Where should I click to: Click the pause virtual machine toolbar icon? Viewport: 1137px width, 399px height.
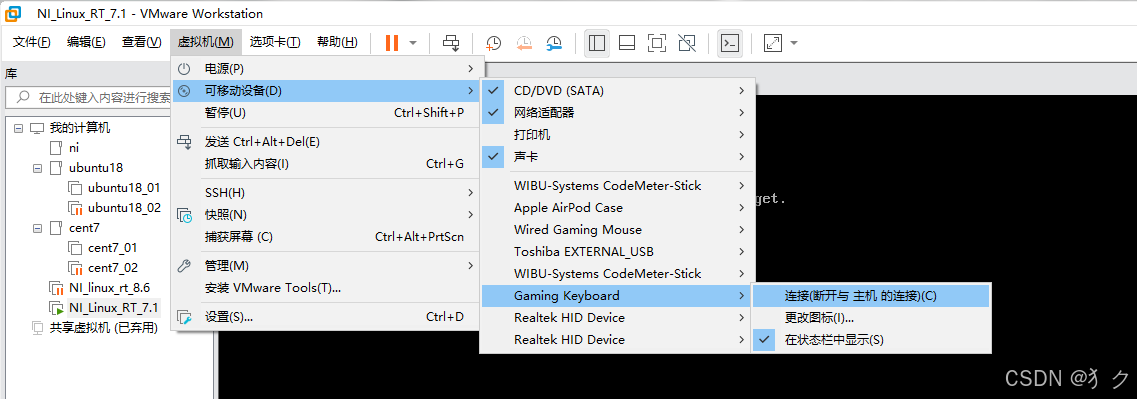392,43
